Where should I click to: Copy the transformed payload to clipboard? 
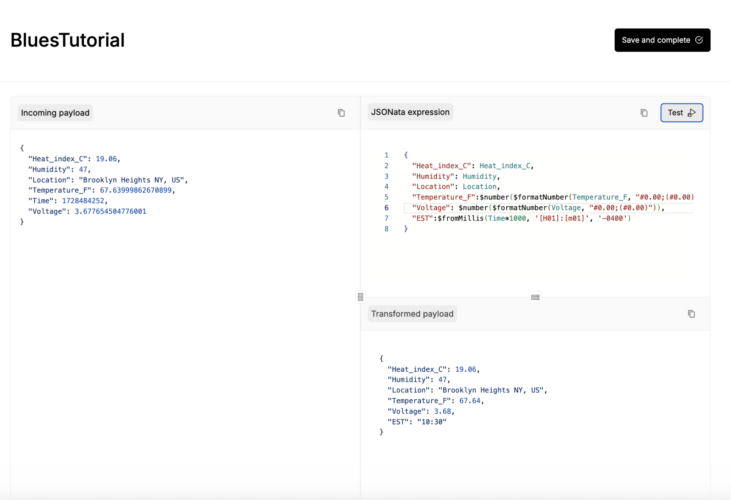click(691, 314)
